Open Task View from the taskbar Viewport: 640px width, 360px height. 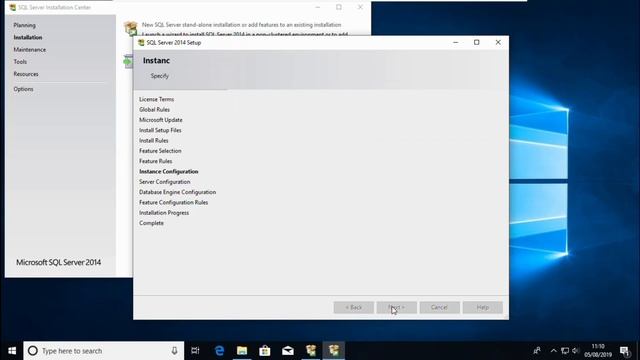pyautogui.click(x=196, y=351)
